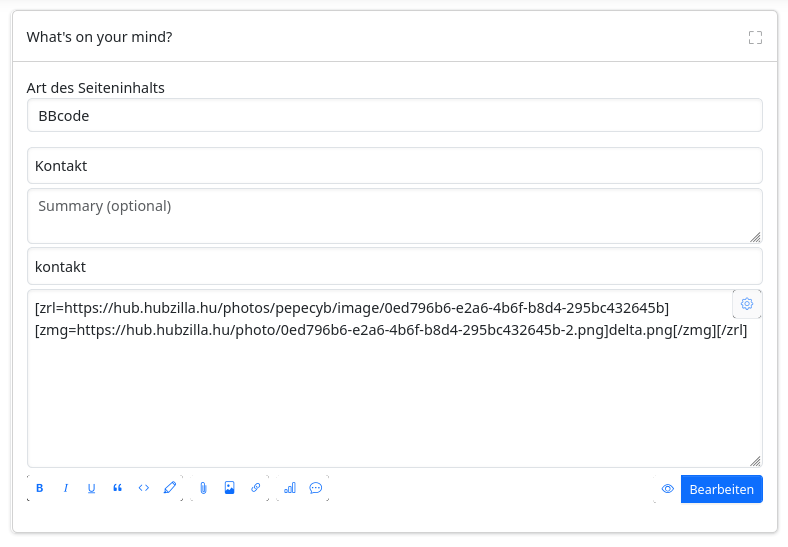The height and width of the screenshot is (547, 788).
Task: Toggle preview with the eye icon
Action: tap(668, 489)
